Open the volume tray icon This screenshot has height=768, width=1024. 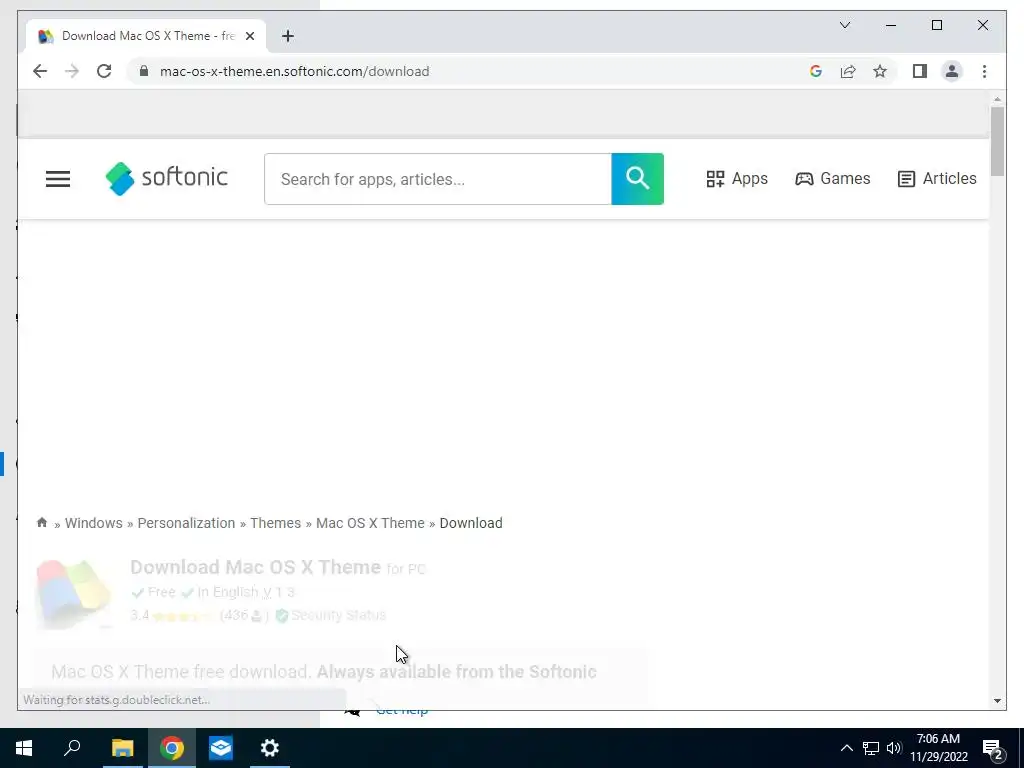pos(894,748)
